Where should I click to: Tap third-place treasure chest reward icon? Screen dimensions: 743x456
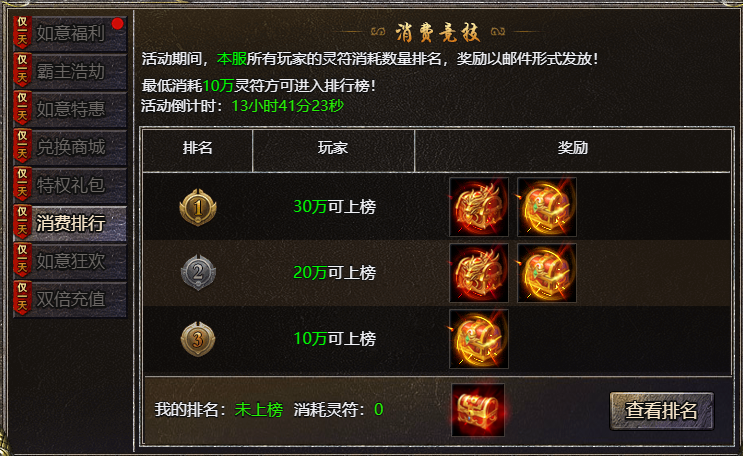(479, 339)
